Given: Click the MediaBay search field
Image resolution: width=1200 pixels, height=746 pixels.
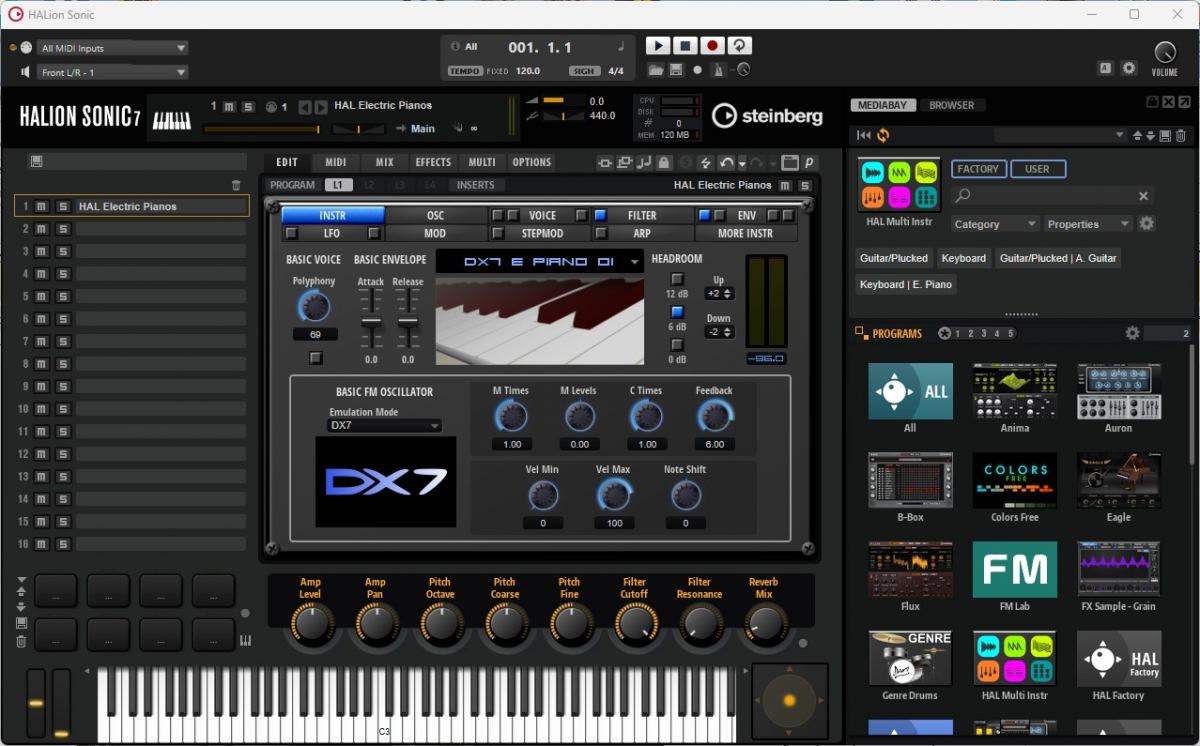Looking at the screenshot, I should pyautogui.click(x=1054, y=196).
